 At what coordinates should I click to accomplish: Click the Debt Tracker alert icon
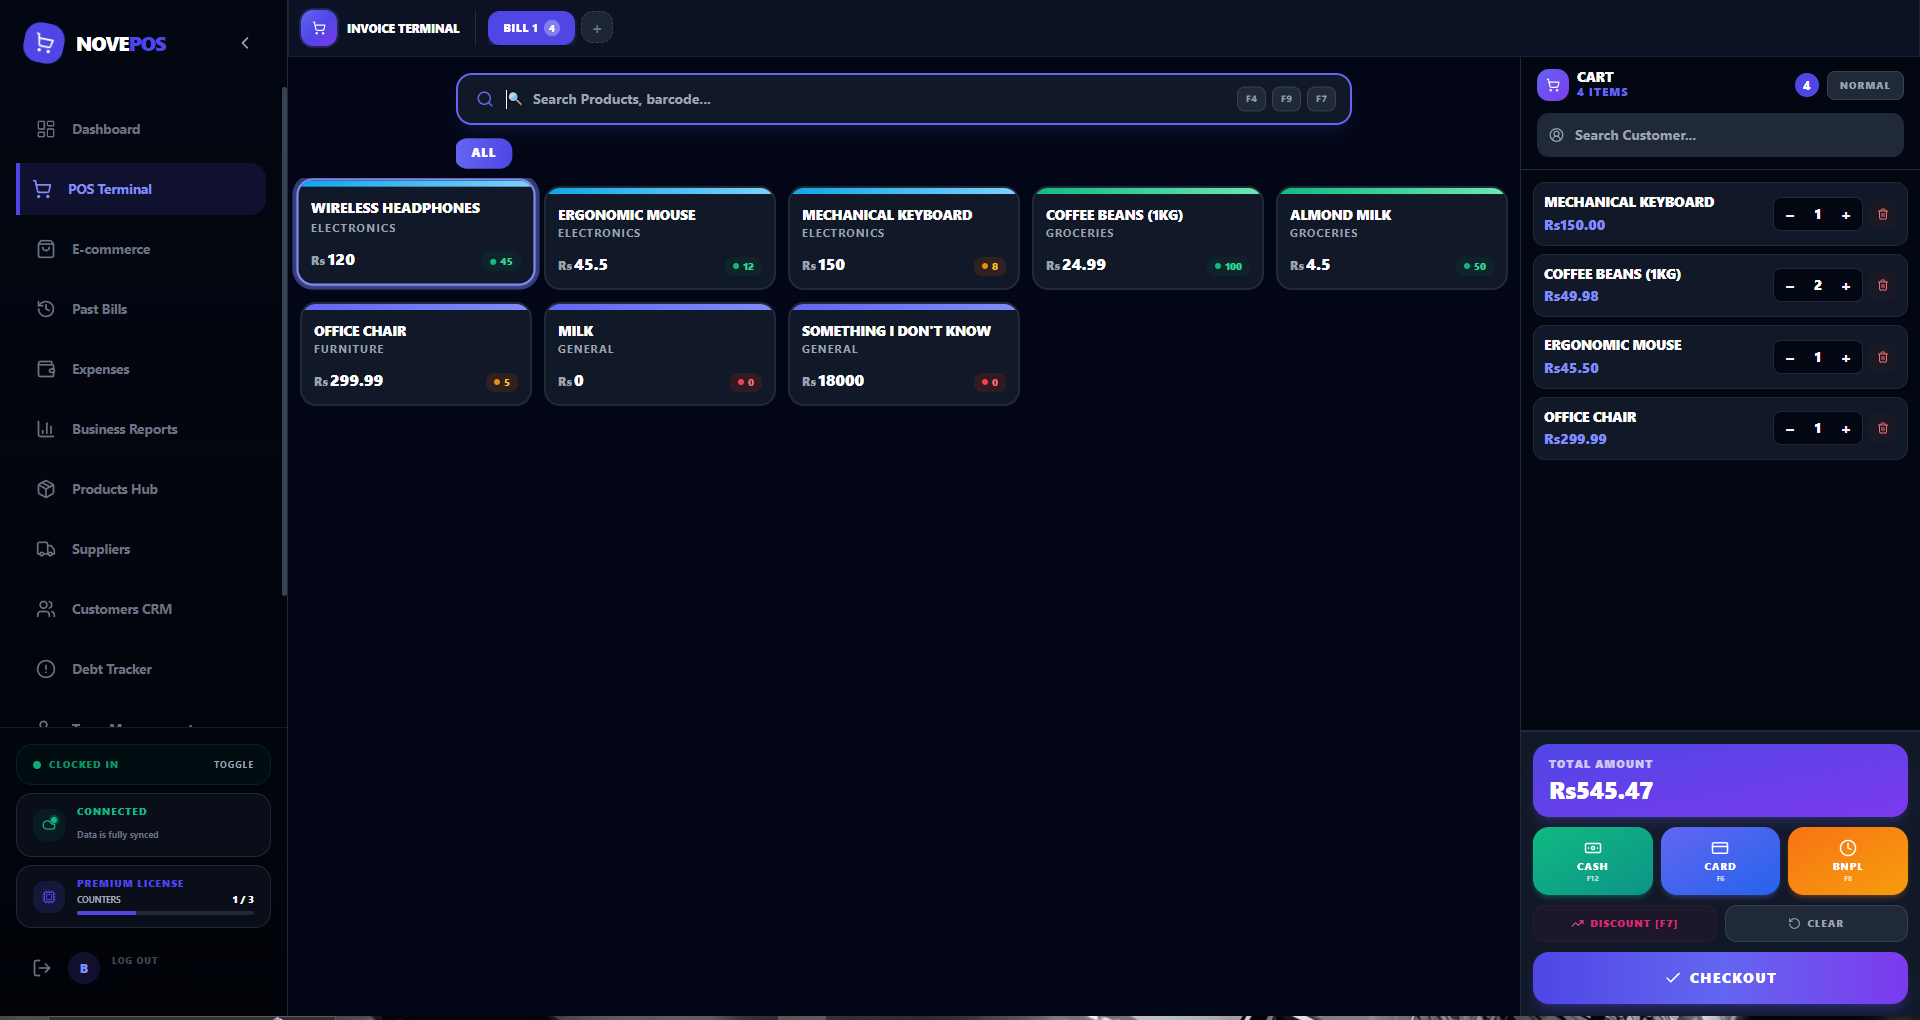click(46, 669)
